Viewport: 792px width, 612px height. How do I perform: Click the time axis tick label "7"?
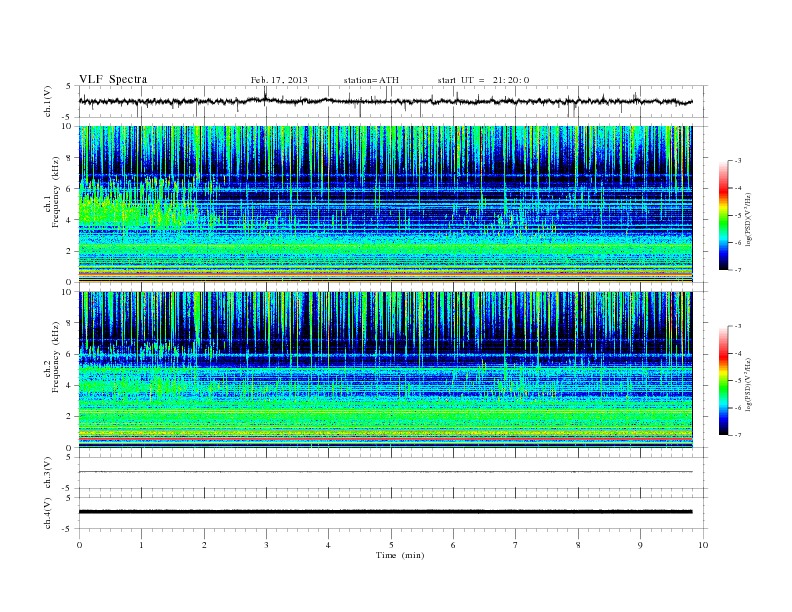[516, 545]
